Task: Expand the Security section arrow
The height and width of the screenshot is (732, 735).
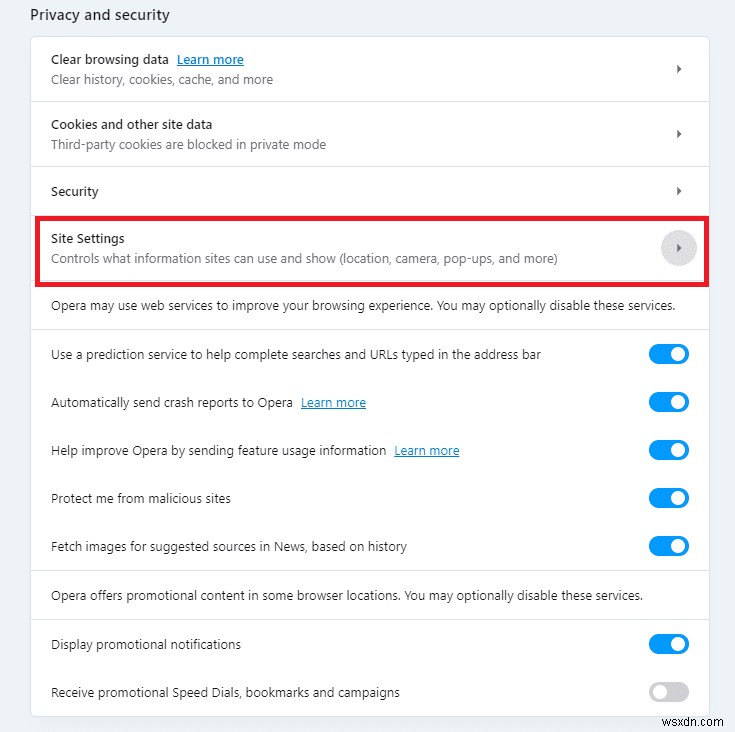Action: 679,191
